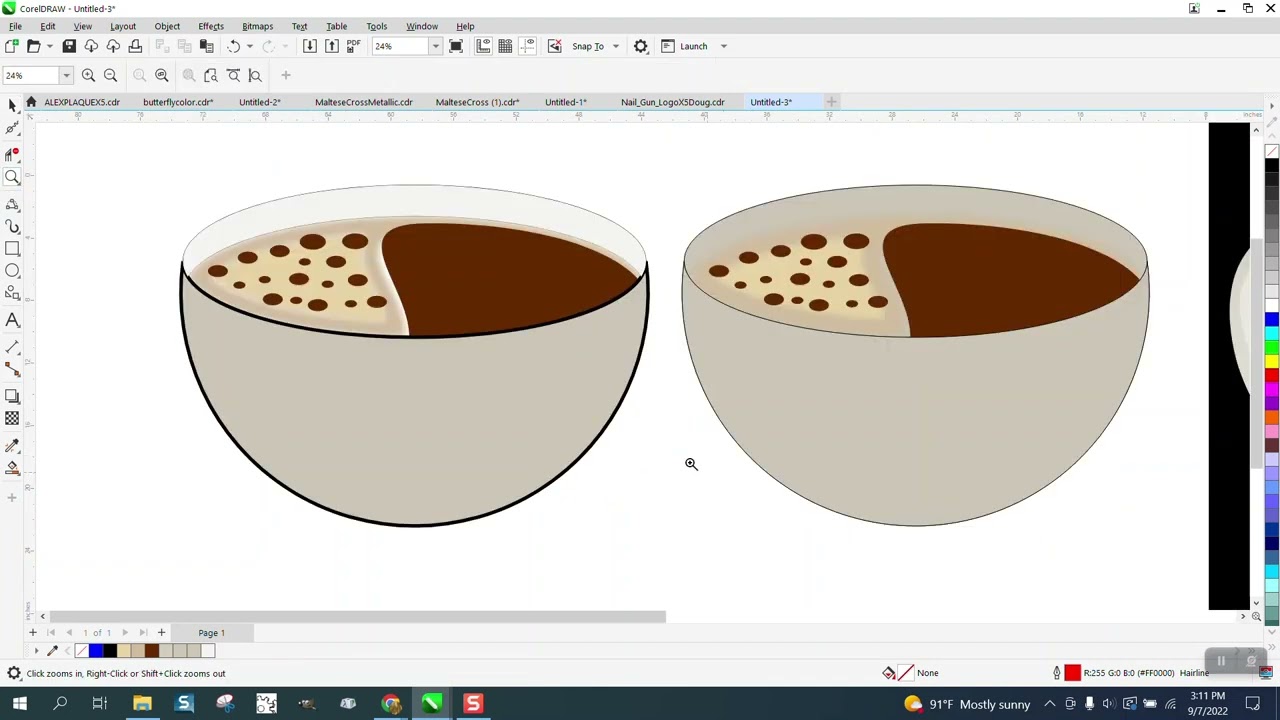Click the Open folder toolbar icon
The width and height of the screenshot is (1280, 720).
pyautogui.click(x=34, y=46)
